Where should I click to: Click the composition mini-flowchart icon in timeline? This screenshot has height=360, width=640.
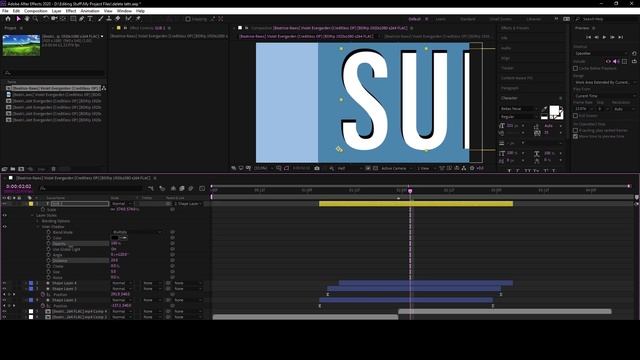click(151, 188)
